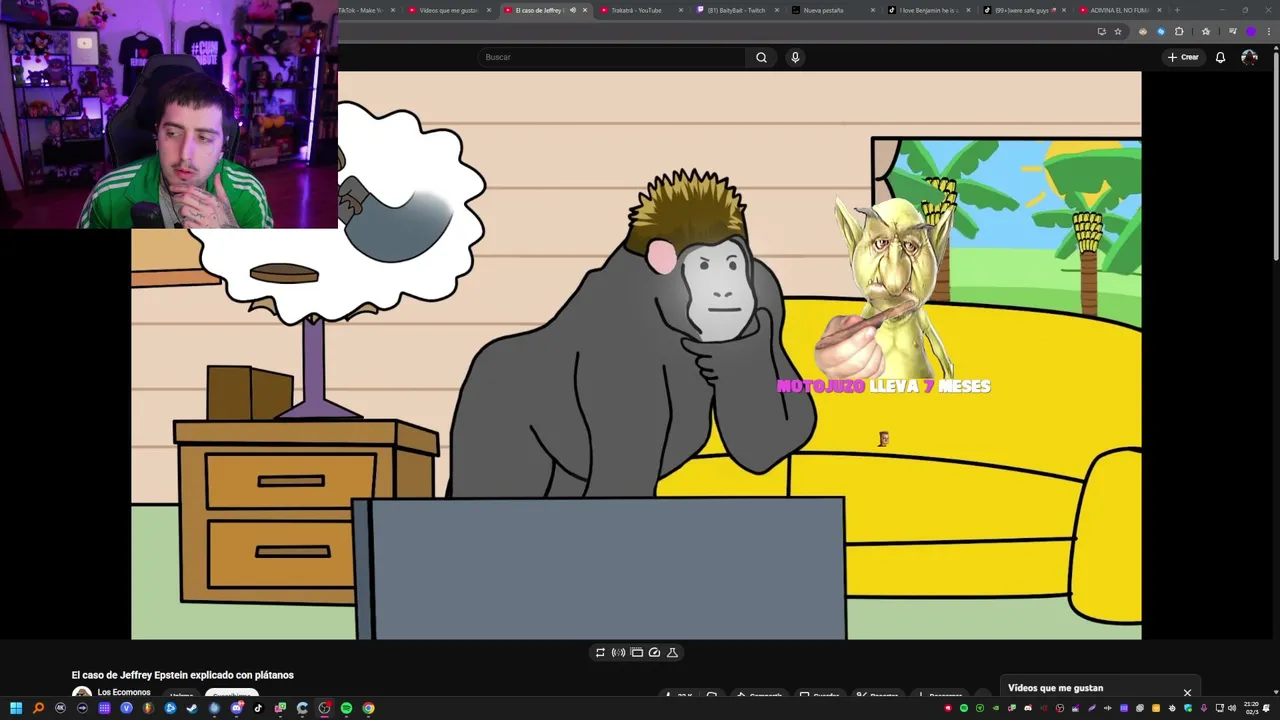This screenshot has width=1280, height=720.
Task: Activate voice search microphone icon
Action: [795, 57]
